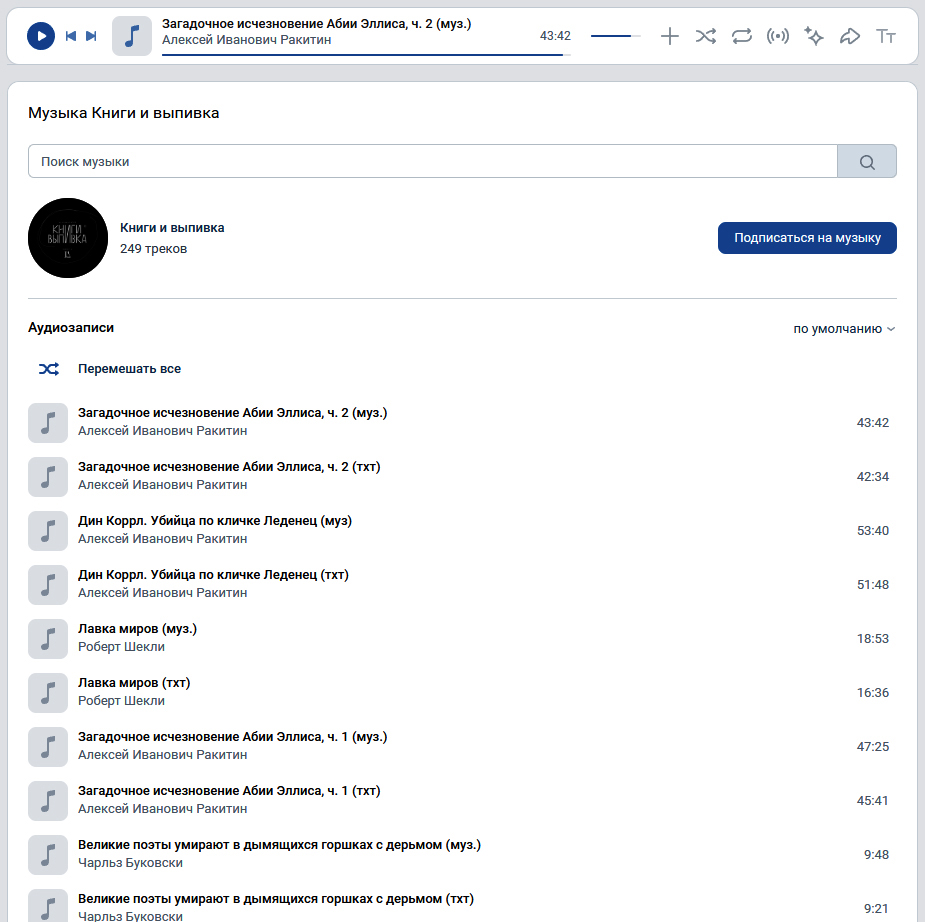Skip to the next track
This screenshot has height=922, width=925.
[x=91, y=36]
